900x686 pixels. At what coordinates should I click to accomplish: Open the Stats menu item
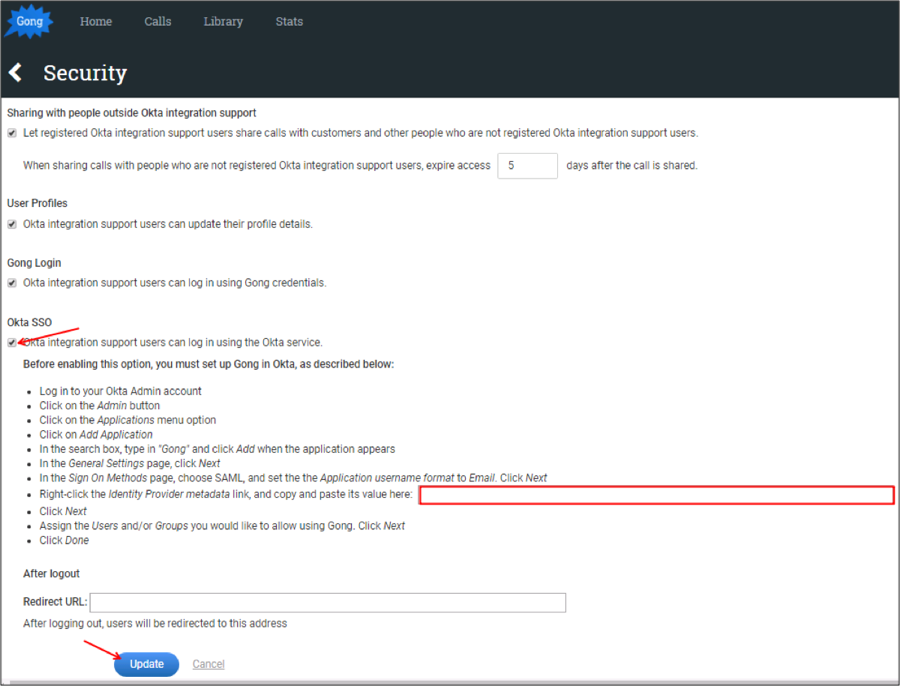(x=289, y=21)
